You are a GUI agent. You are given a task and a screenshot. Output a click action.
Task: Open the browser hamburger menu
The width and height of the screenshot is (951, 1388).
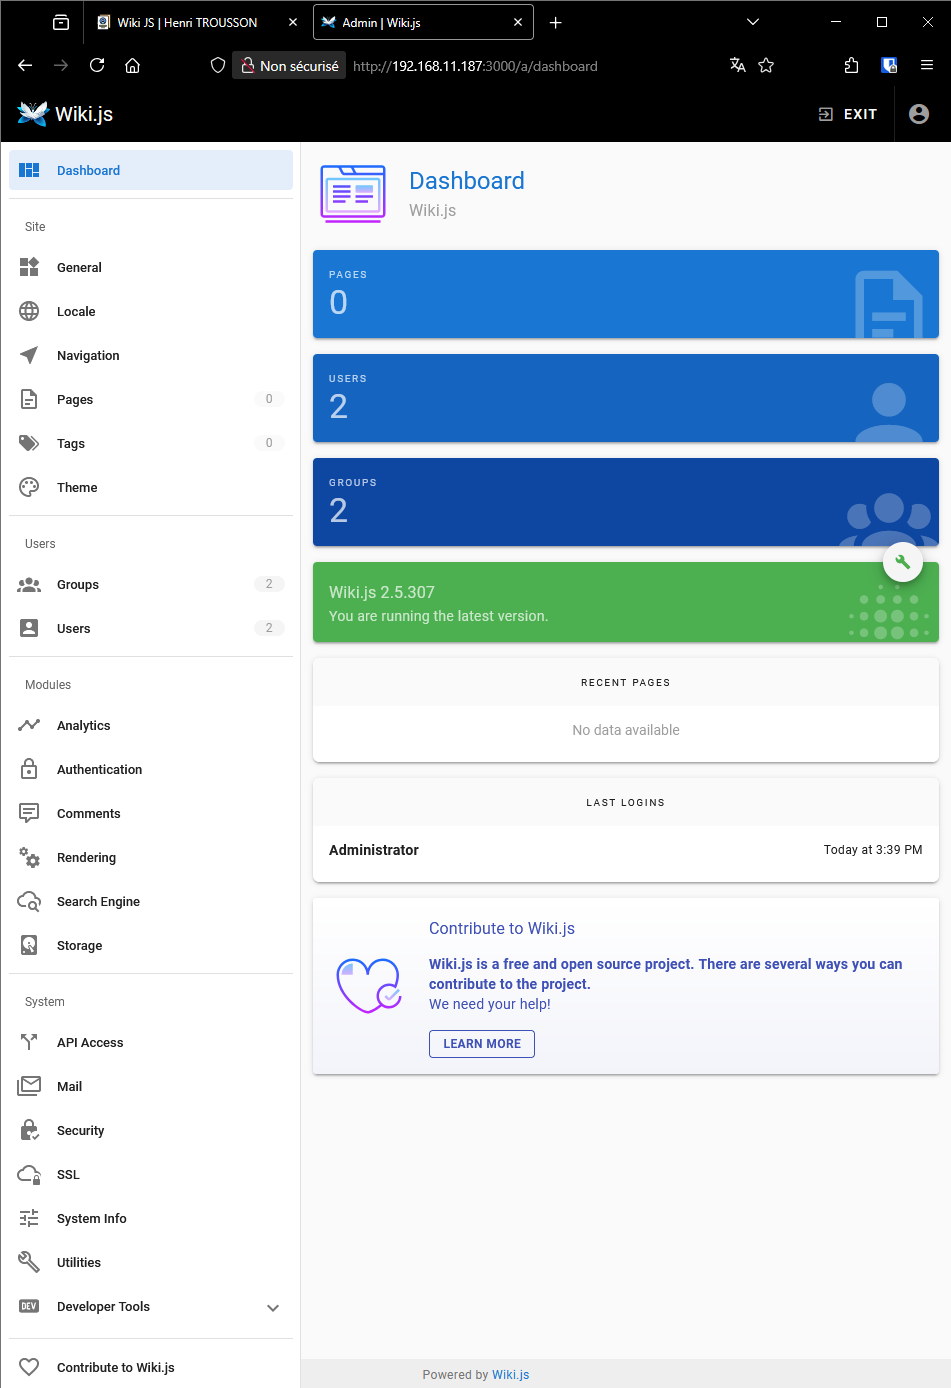click(927, 65)
